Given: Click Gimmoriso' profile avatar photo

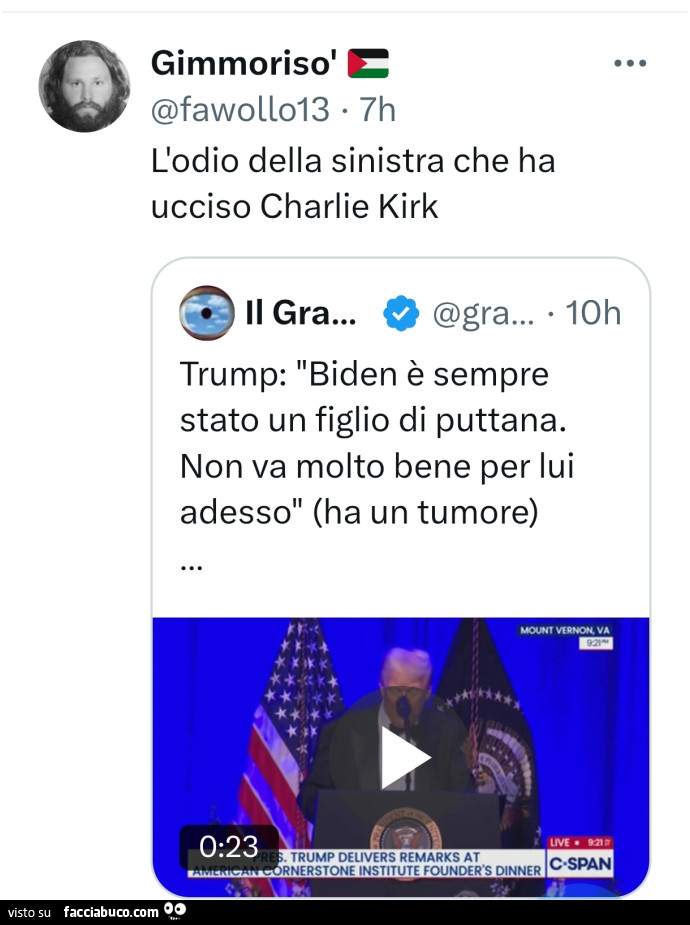Looking at the screenshot, I should (x=84, y=86).
